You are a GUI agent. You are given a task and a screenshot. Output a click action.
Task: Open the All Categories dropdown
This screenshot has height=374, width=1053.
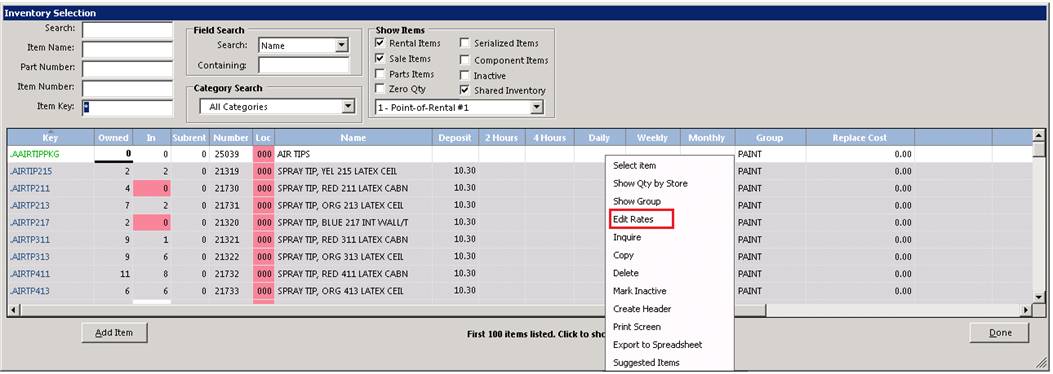coord(348,107)
